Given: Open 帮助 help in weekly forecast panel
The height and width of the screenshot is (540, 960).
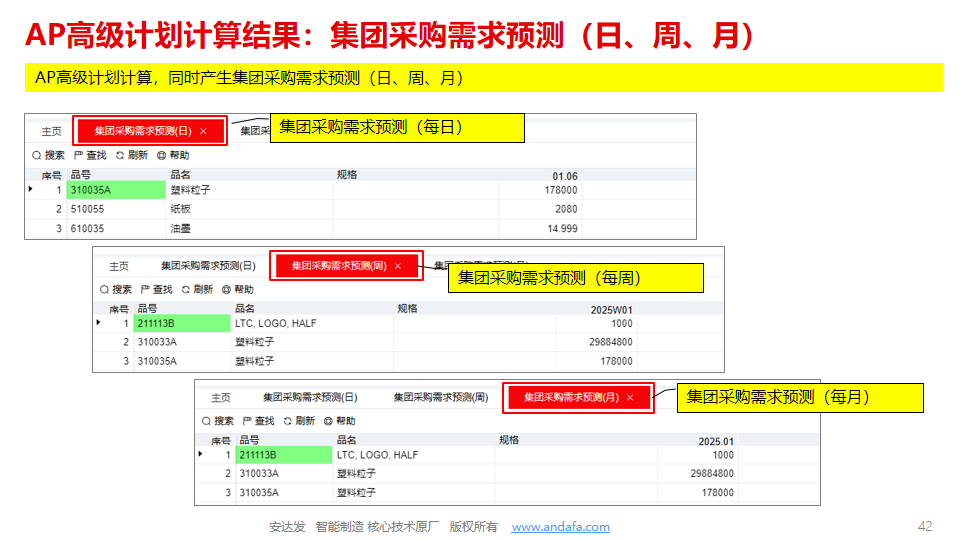Looking at the screenshot, I should pos(228,290).
